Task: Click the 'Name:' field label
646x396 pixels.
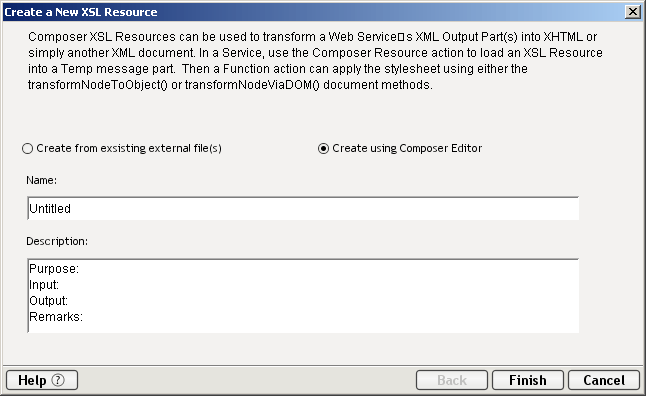Action: coord(42,180)
